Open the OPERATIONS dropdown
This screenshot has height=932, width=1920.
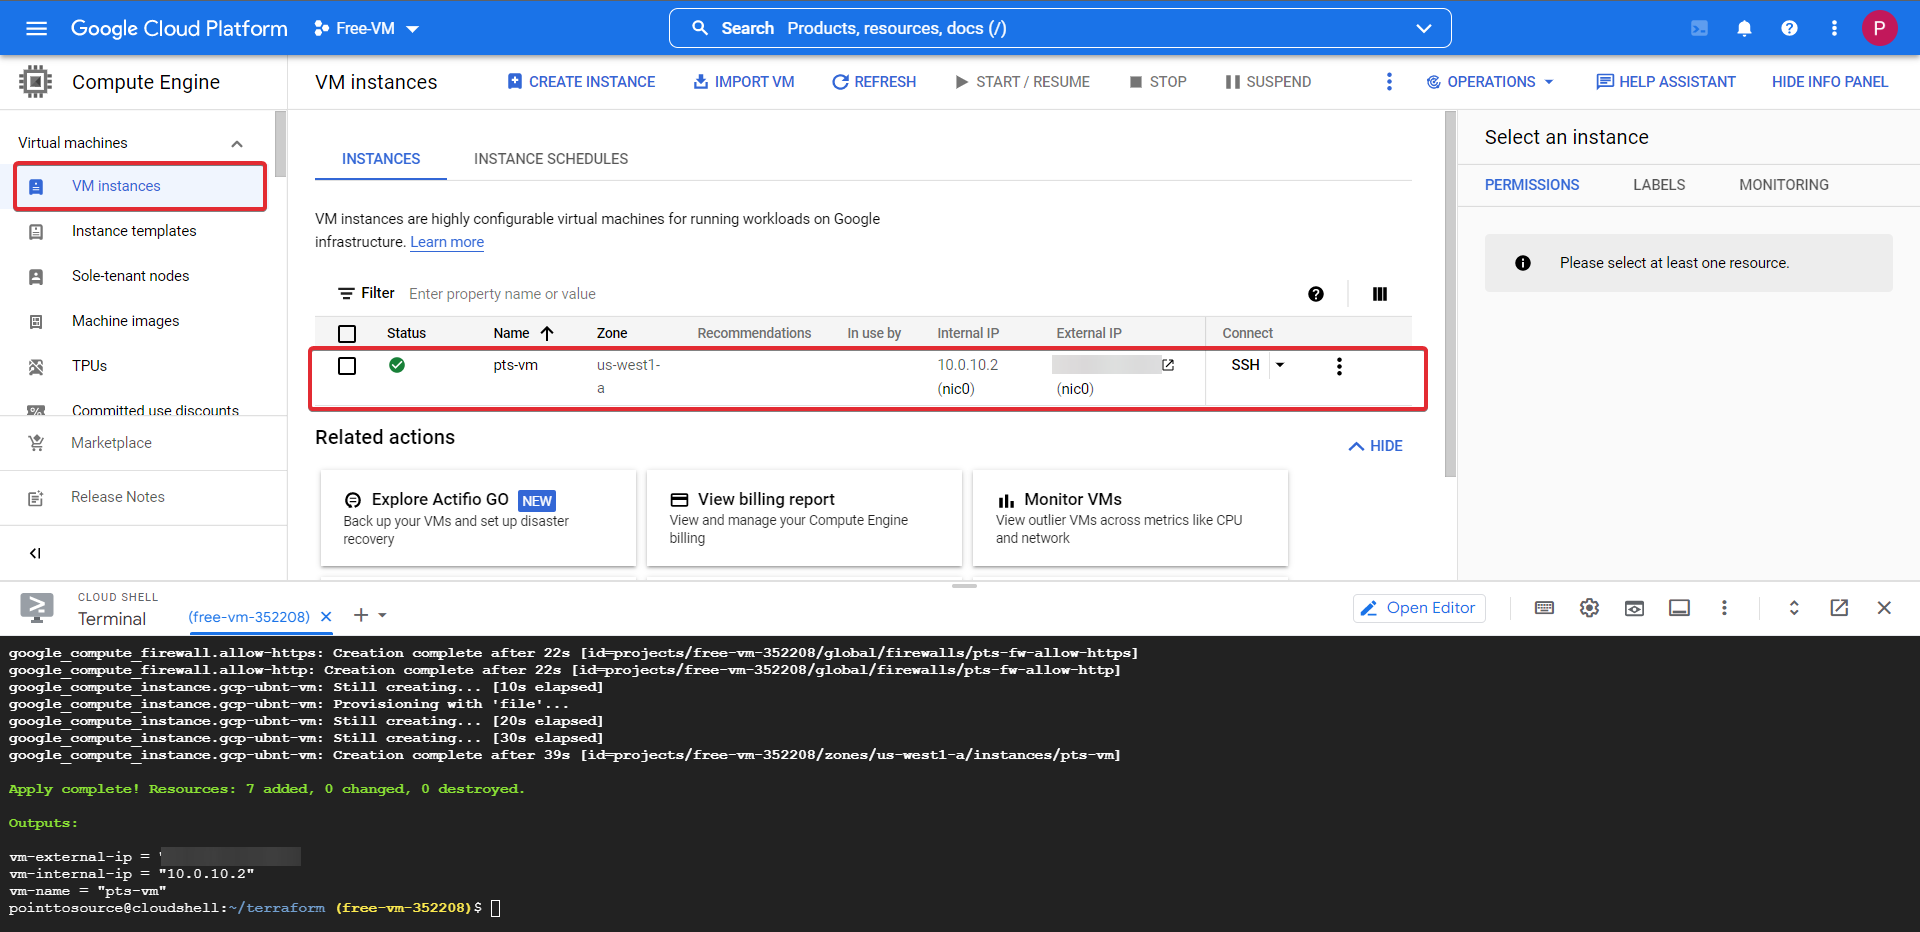pyautogui.click(x=1490, y=82)
